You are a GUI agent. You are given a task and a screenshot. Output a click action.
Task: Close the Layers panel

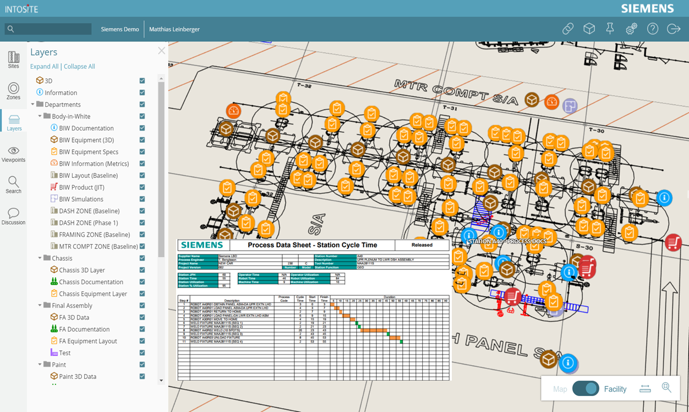tap(161, 51)
